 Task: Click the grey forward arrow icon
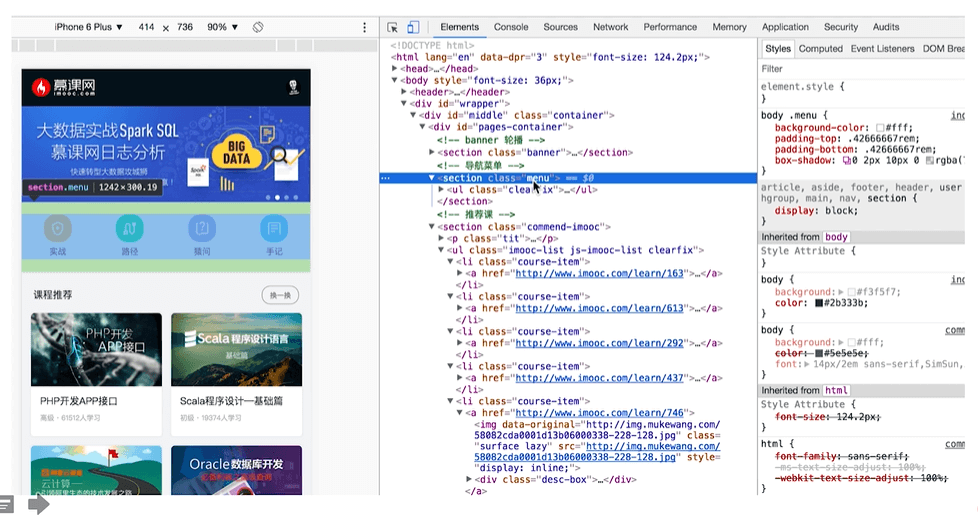(39, 504)
